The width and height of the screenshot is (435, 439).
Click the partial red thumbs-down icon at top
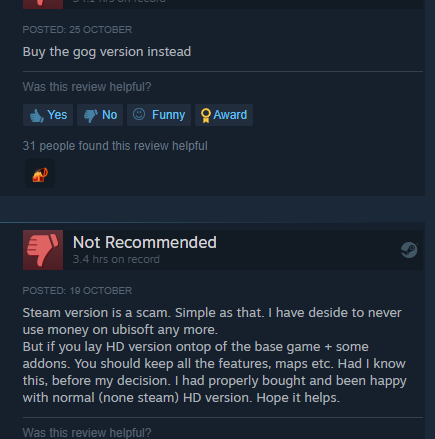click(43, 4)
